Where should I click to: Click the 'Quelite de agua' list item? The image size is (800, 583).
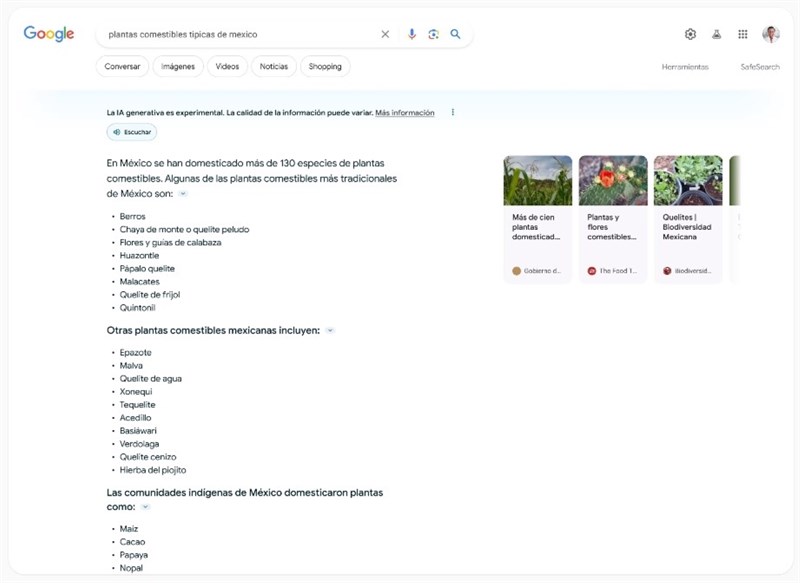(x=151, y=378)
